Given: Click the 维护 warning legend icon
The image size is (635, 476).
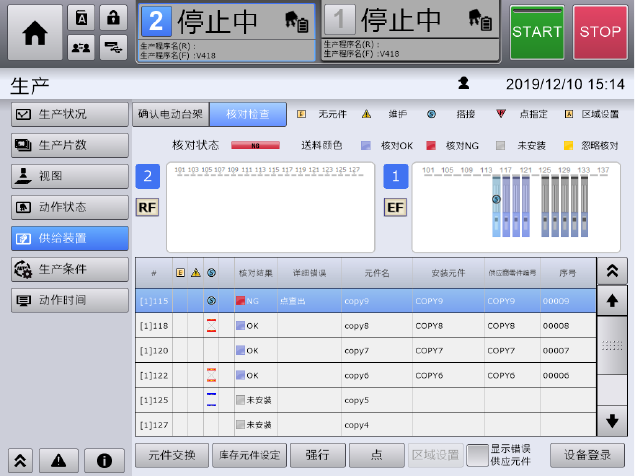Looking at the screenshot, I should pos(366,114).
